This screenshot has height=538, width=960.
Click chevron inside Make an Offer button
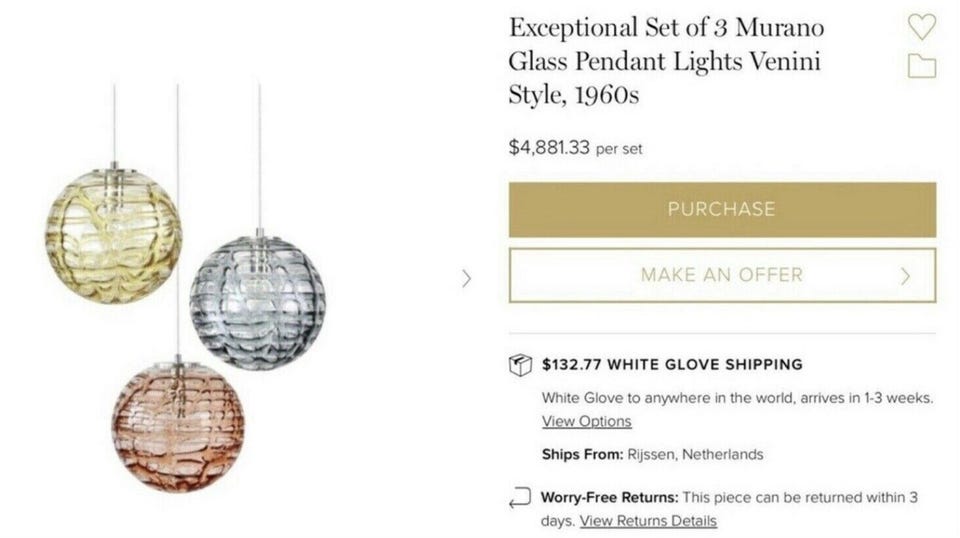point(906,276)
